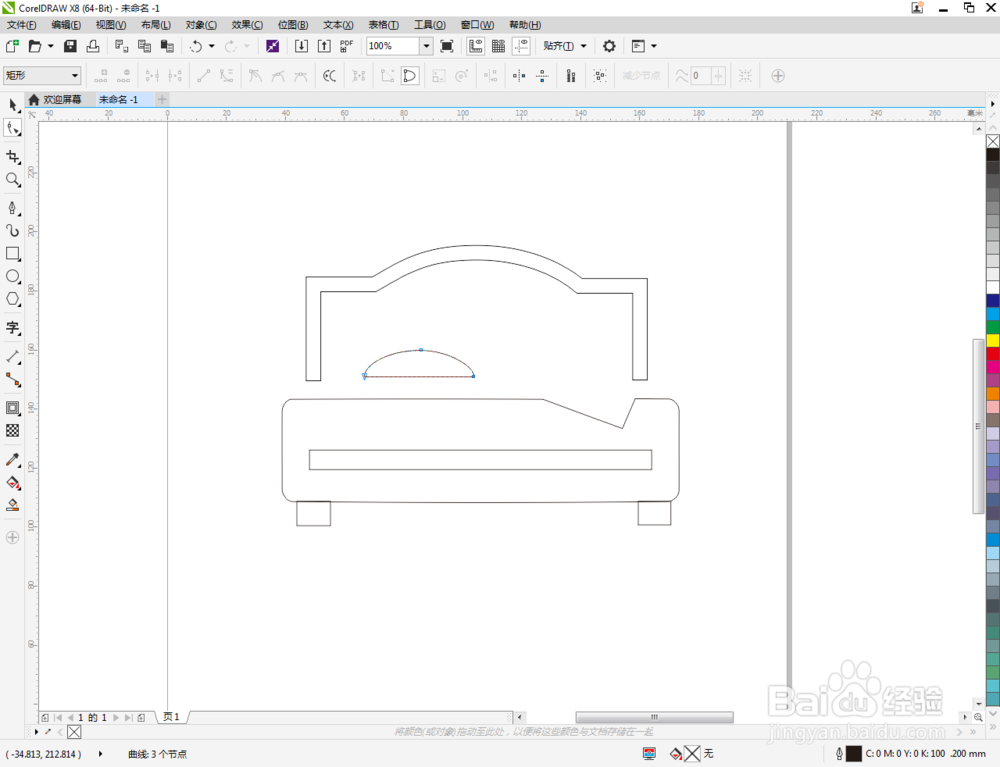This screenshot has height=767, width=1000.
Task: Click the Search content purple icon
Action: pyautogui.click(x=272, y=46)
